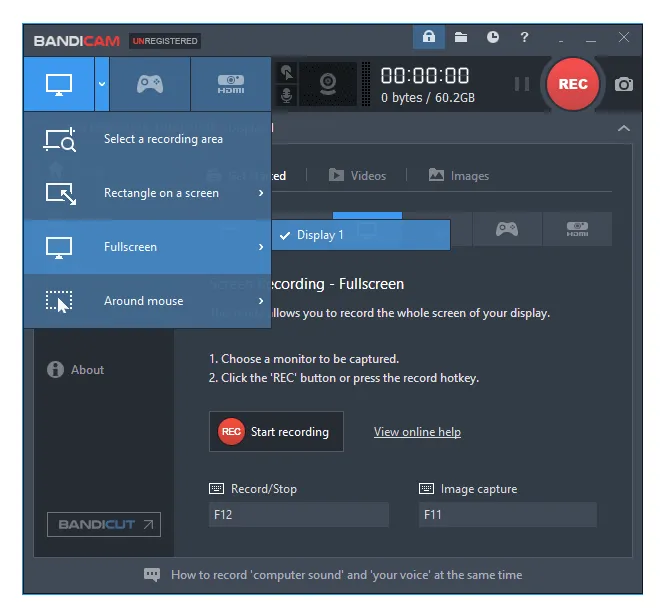Click the Fullscreen monitor icon in menu
This screenshot has height=612, width=669.
(x=59, y=248)
